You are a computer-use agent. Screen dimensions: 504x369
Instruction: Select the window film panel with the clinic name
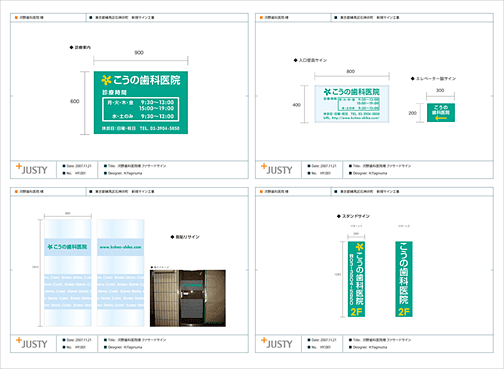click(68, 272)
